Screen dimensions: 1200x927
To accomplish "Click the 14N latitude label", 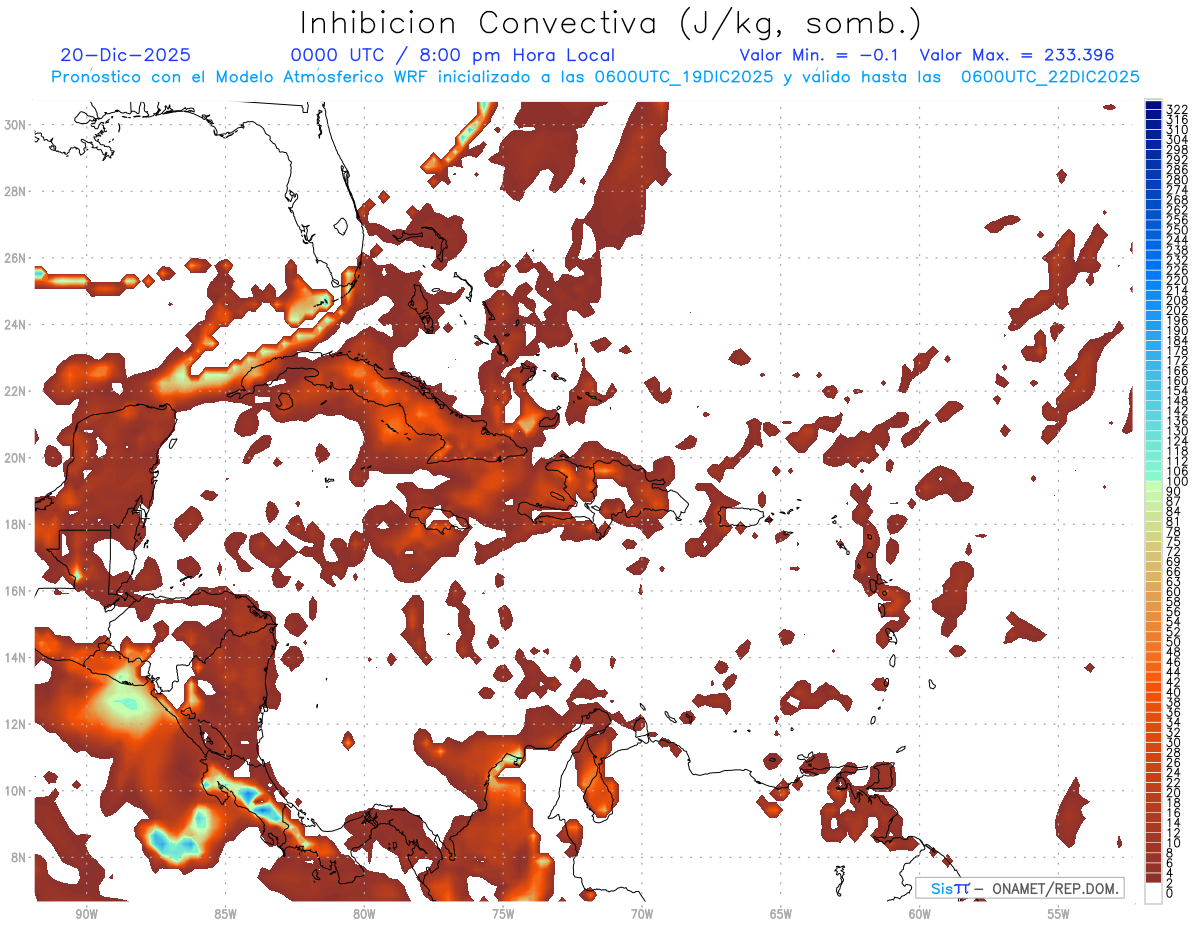I will [x=15, y=657].
